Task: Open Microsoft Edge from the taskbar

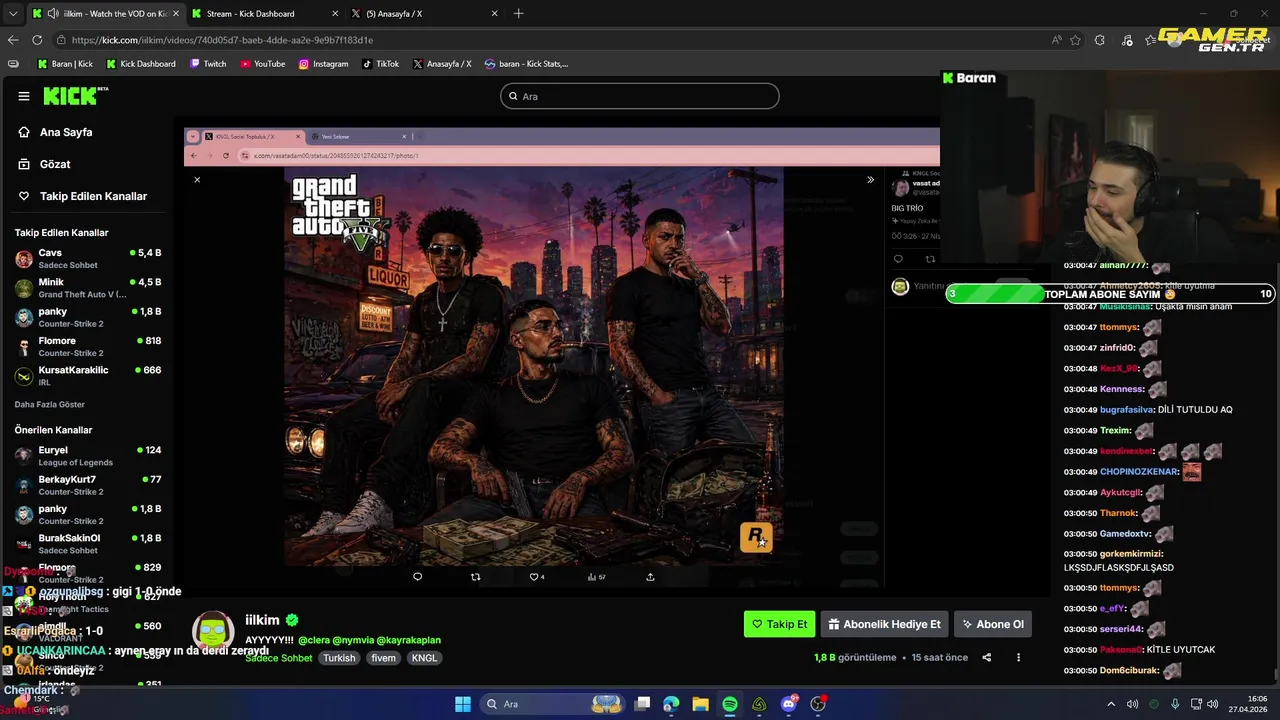Action: 671,704
